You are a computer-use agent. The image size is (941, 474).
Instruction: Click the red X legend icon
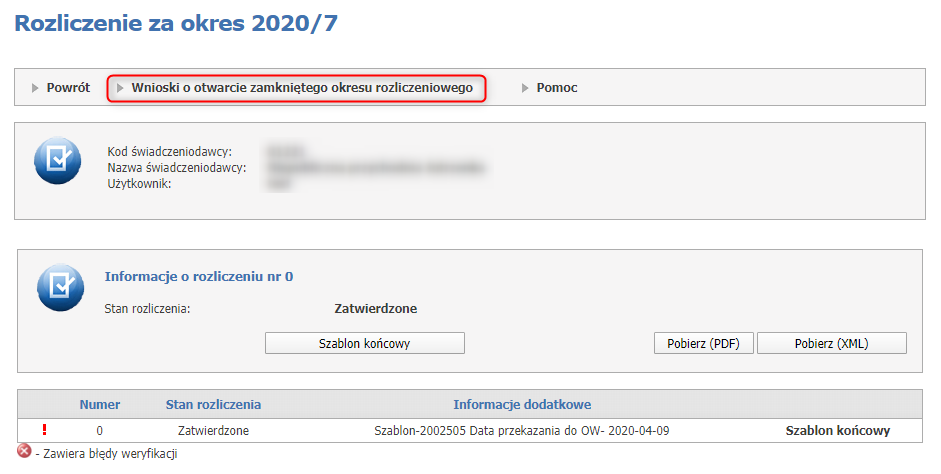[x=24, y=453]
